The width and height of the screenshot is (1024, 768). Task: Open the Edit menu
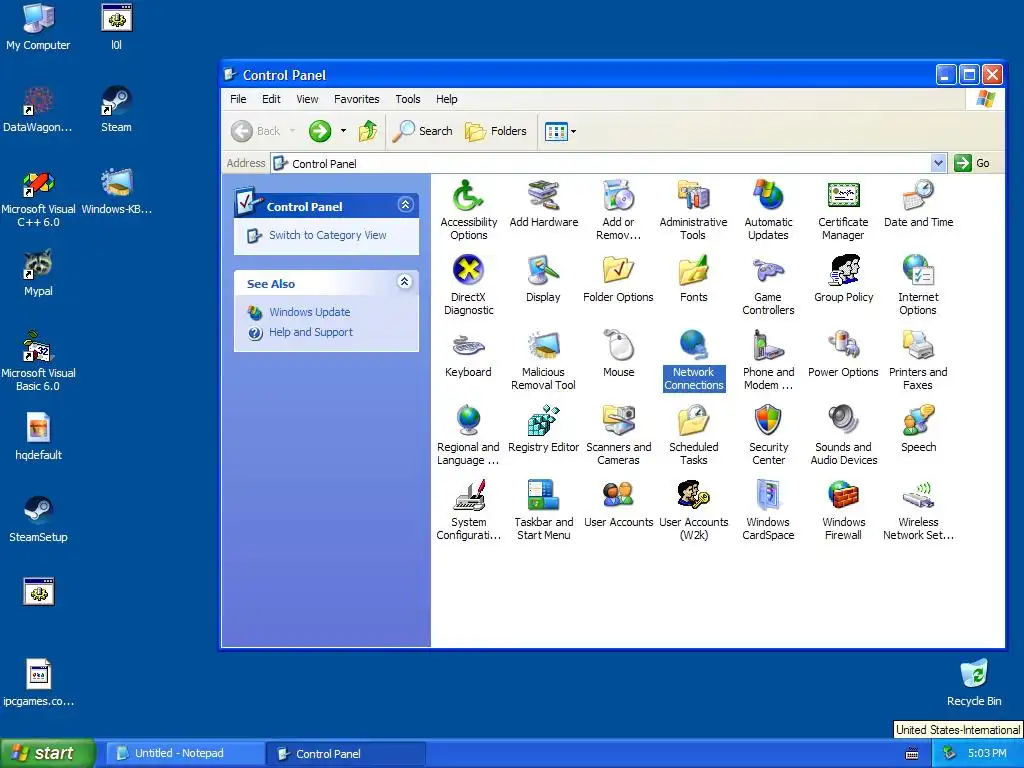[x=271, y=99]
